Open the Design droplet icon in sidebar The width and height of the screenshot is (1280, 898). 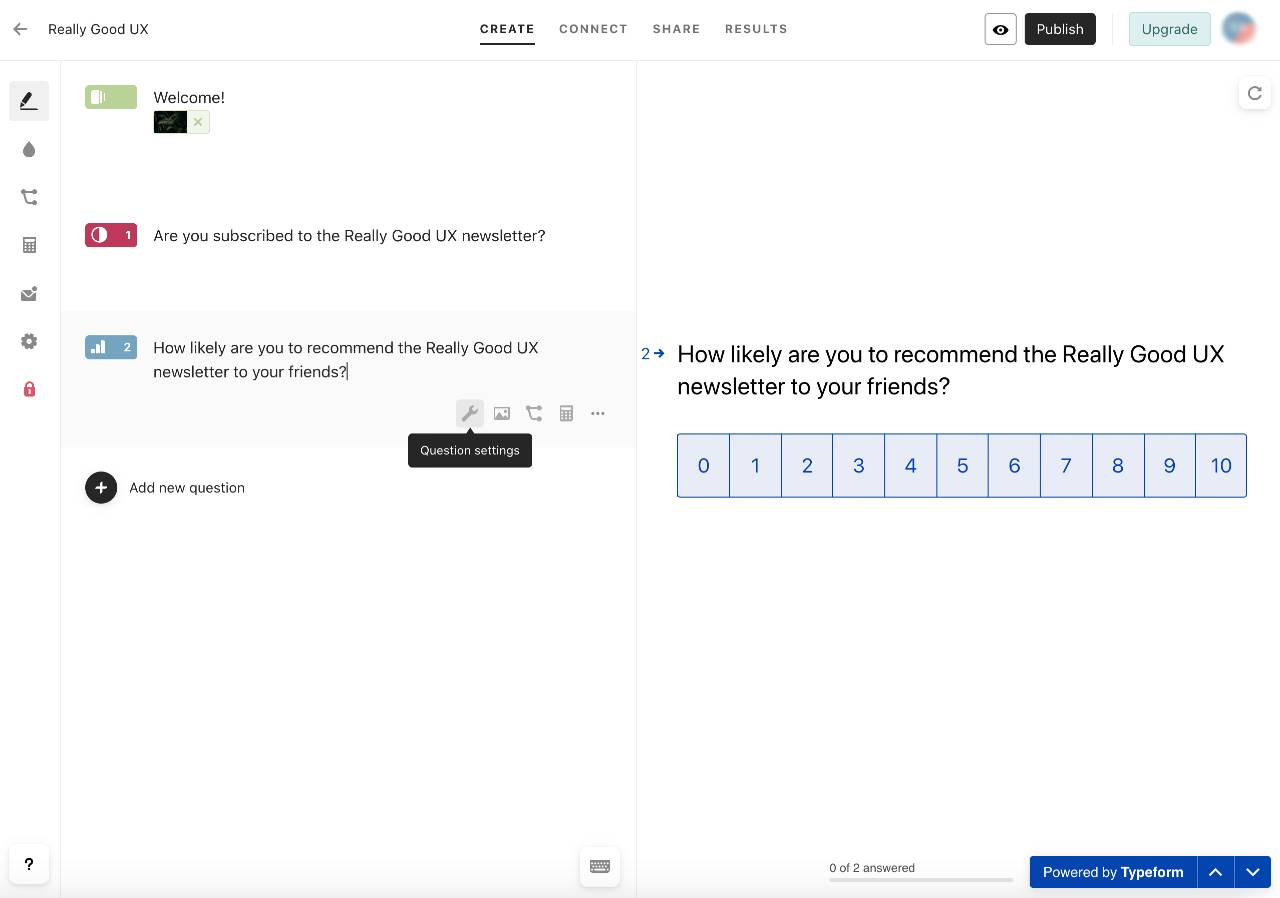click(x=29, y=149)
